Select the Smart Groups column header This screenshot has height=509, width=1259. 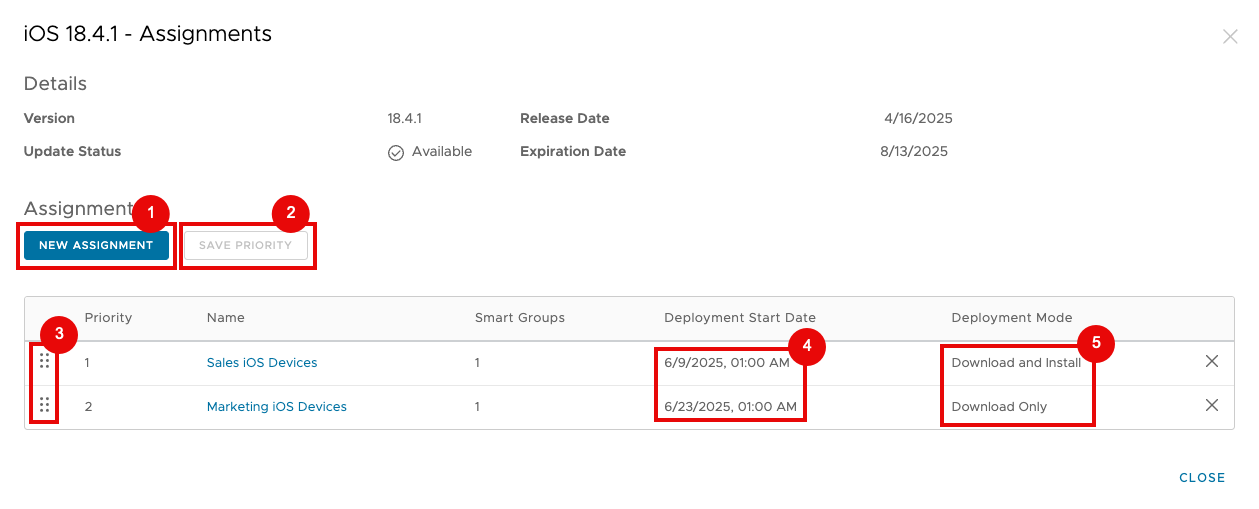point(519,318)
